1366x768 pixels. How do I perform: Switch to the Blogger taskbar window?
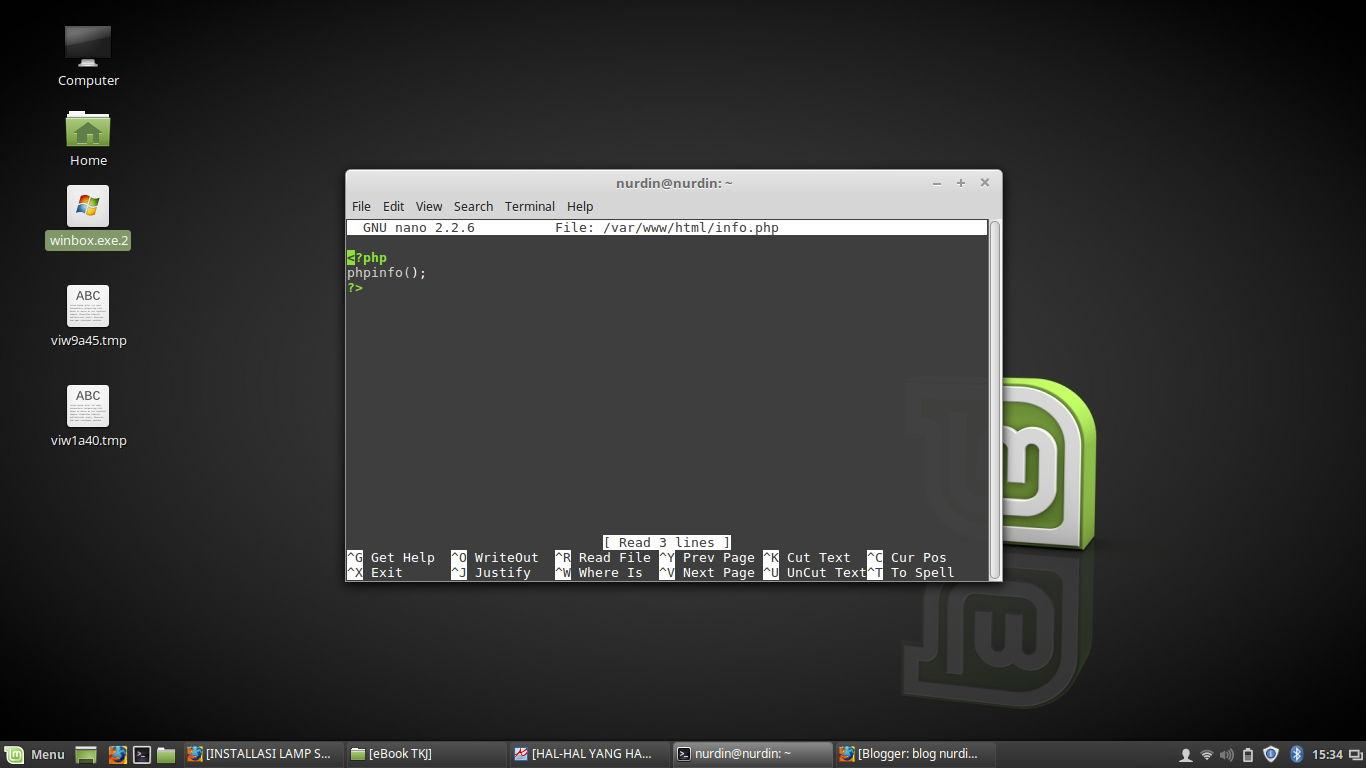(x=916, y=754)
